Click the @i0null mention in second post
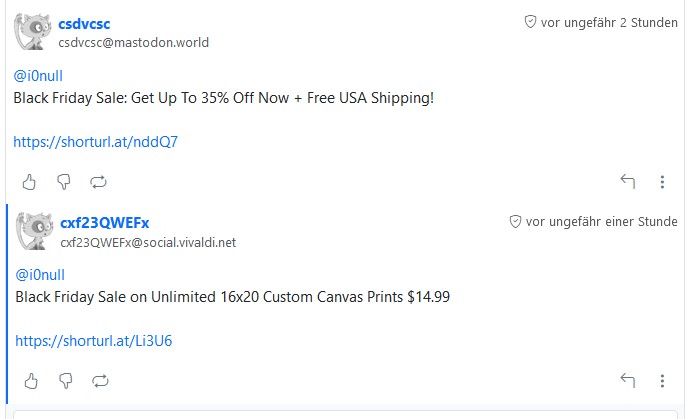This screenshot has width=690, height=419. 40,275
